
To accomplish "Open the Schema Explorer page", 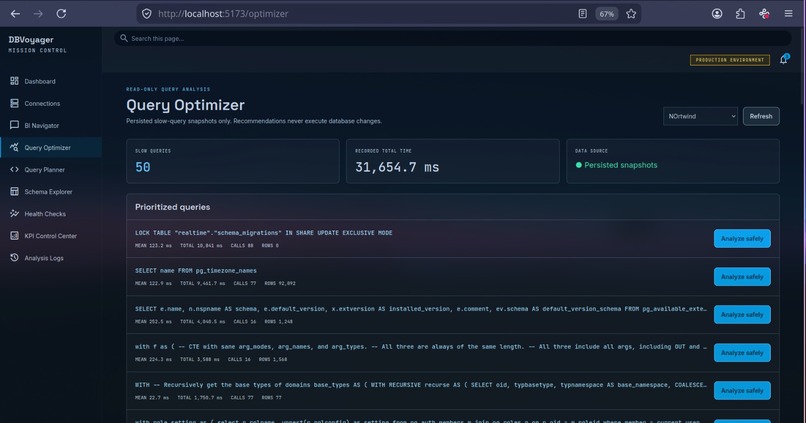I will pyautogui.click(x=50, y=192).
